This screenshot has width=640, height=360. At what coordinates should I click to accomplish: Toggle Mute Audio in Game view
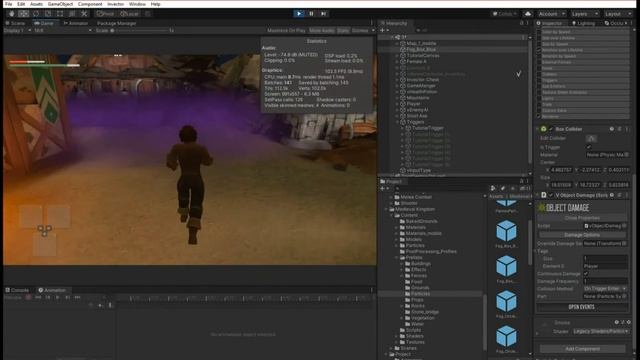(x=322, y=31)
